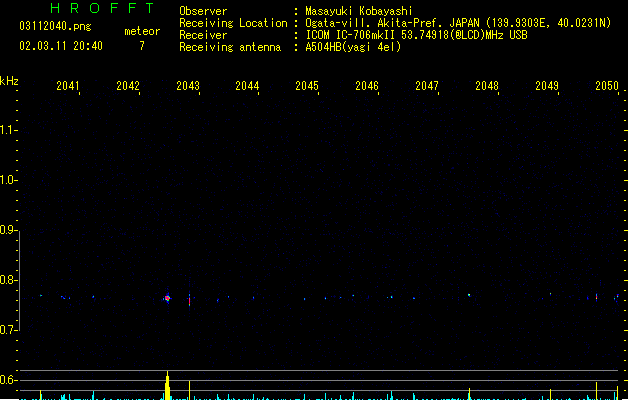Click the Ogata-vill. Akita-Pref. JAPAN location text
This screenshot has height=400, width=629.
(x=458, y=23)
